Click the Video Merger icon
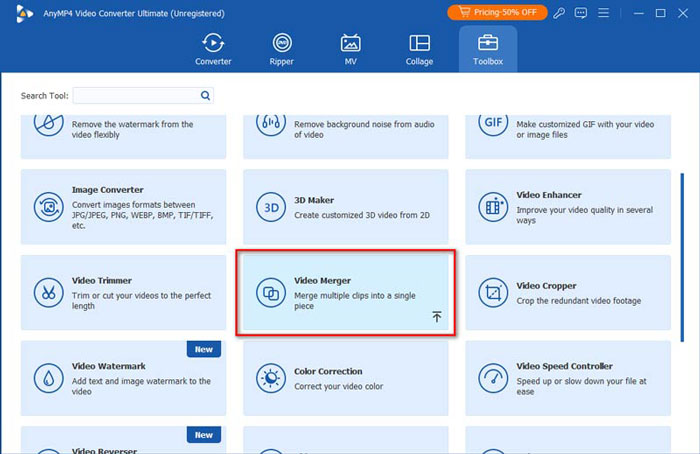 tap(271, 292)
